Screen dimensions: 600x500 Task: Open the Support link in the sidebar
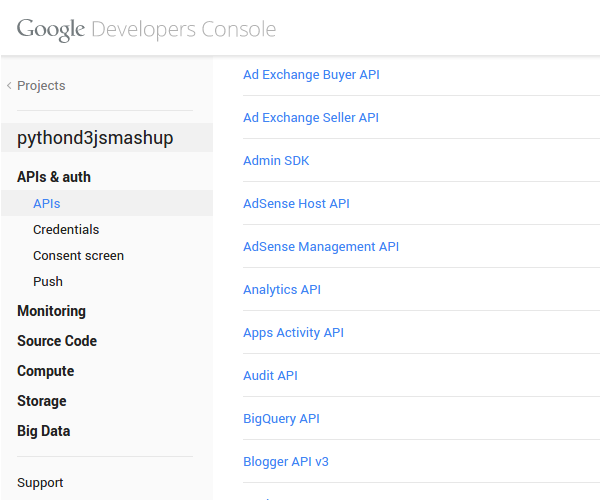[x=40, y=483]
